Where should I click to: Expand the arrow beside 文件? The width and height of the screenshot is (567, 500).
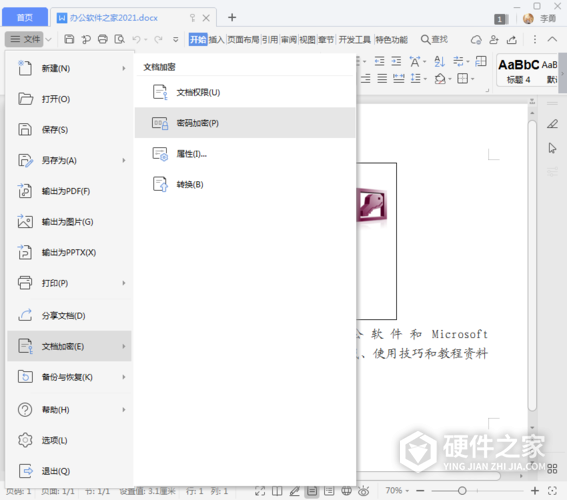pos(48,39)
